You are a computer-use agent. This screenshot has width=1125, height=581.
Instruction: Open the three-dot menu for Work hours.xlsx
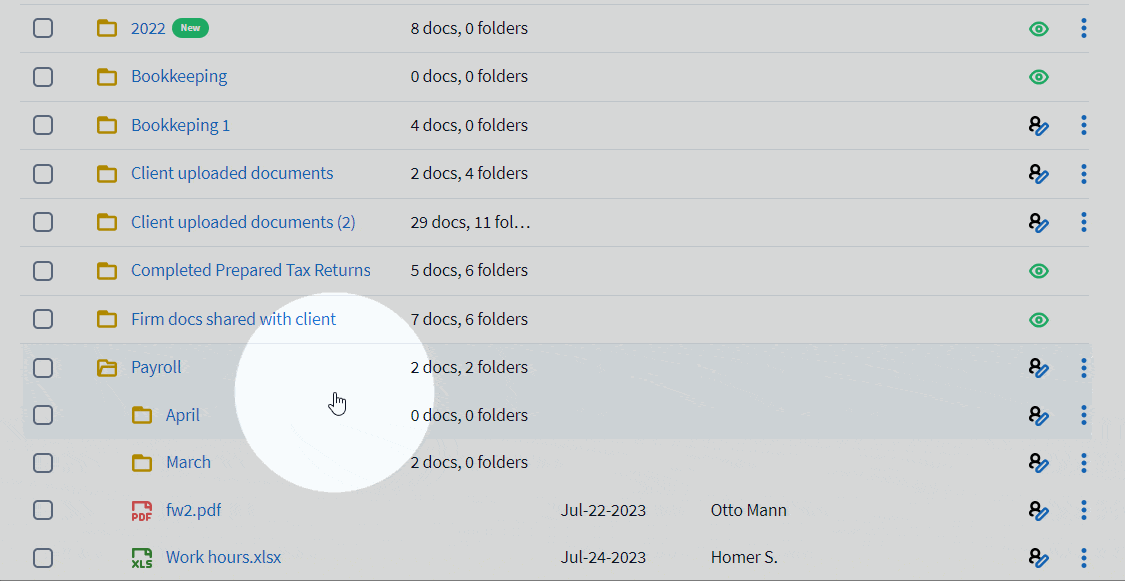(x=1084, y=558)
